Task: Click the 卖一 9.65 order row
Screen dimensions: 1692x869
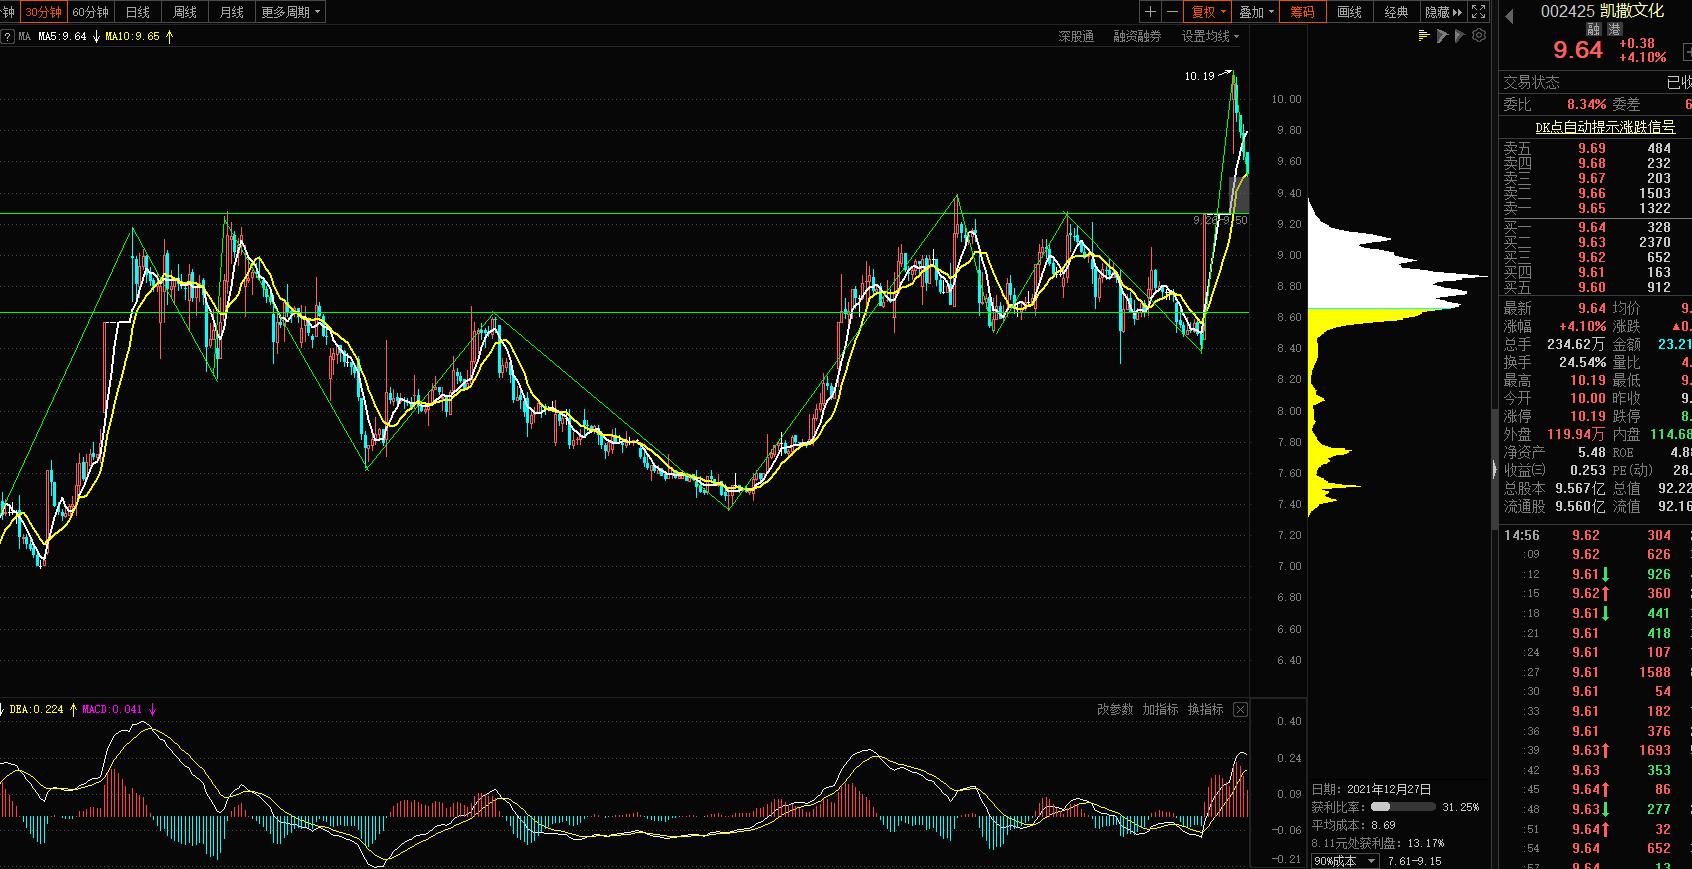Action: (x=1594, y=208)
